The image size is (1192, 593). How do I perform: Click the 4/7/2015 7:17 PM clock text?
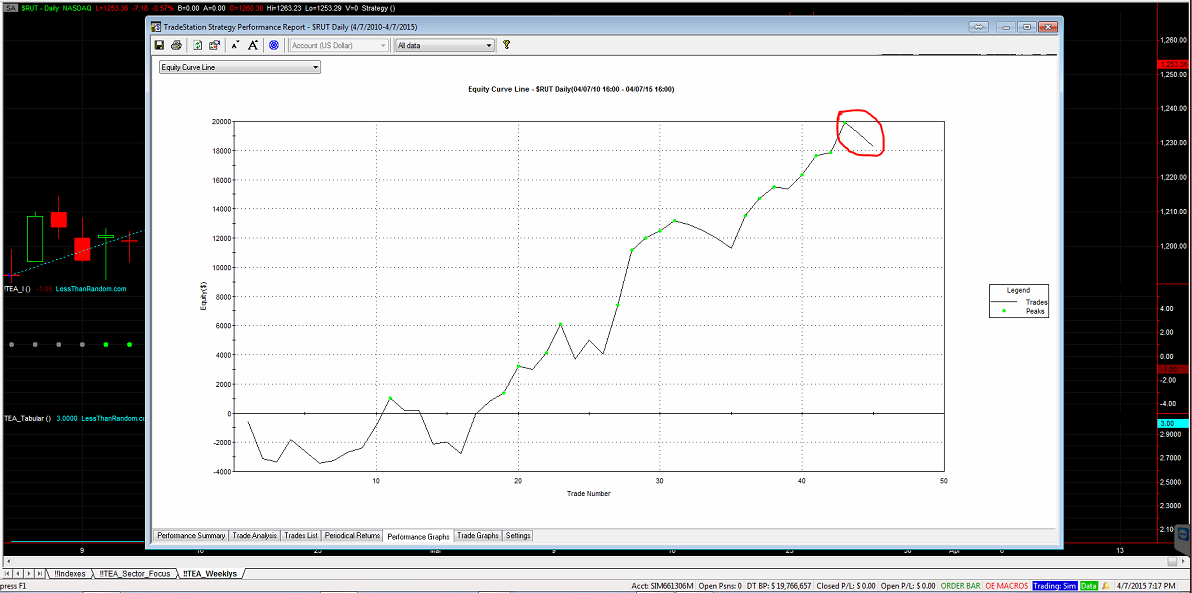pyautogui.click(x=1145, y=586)
